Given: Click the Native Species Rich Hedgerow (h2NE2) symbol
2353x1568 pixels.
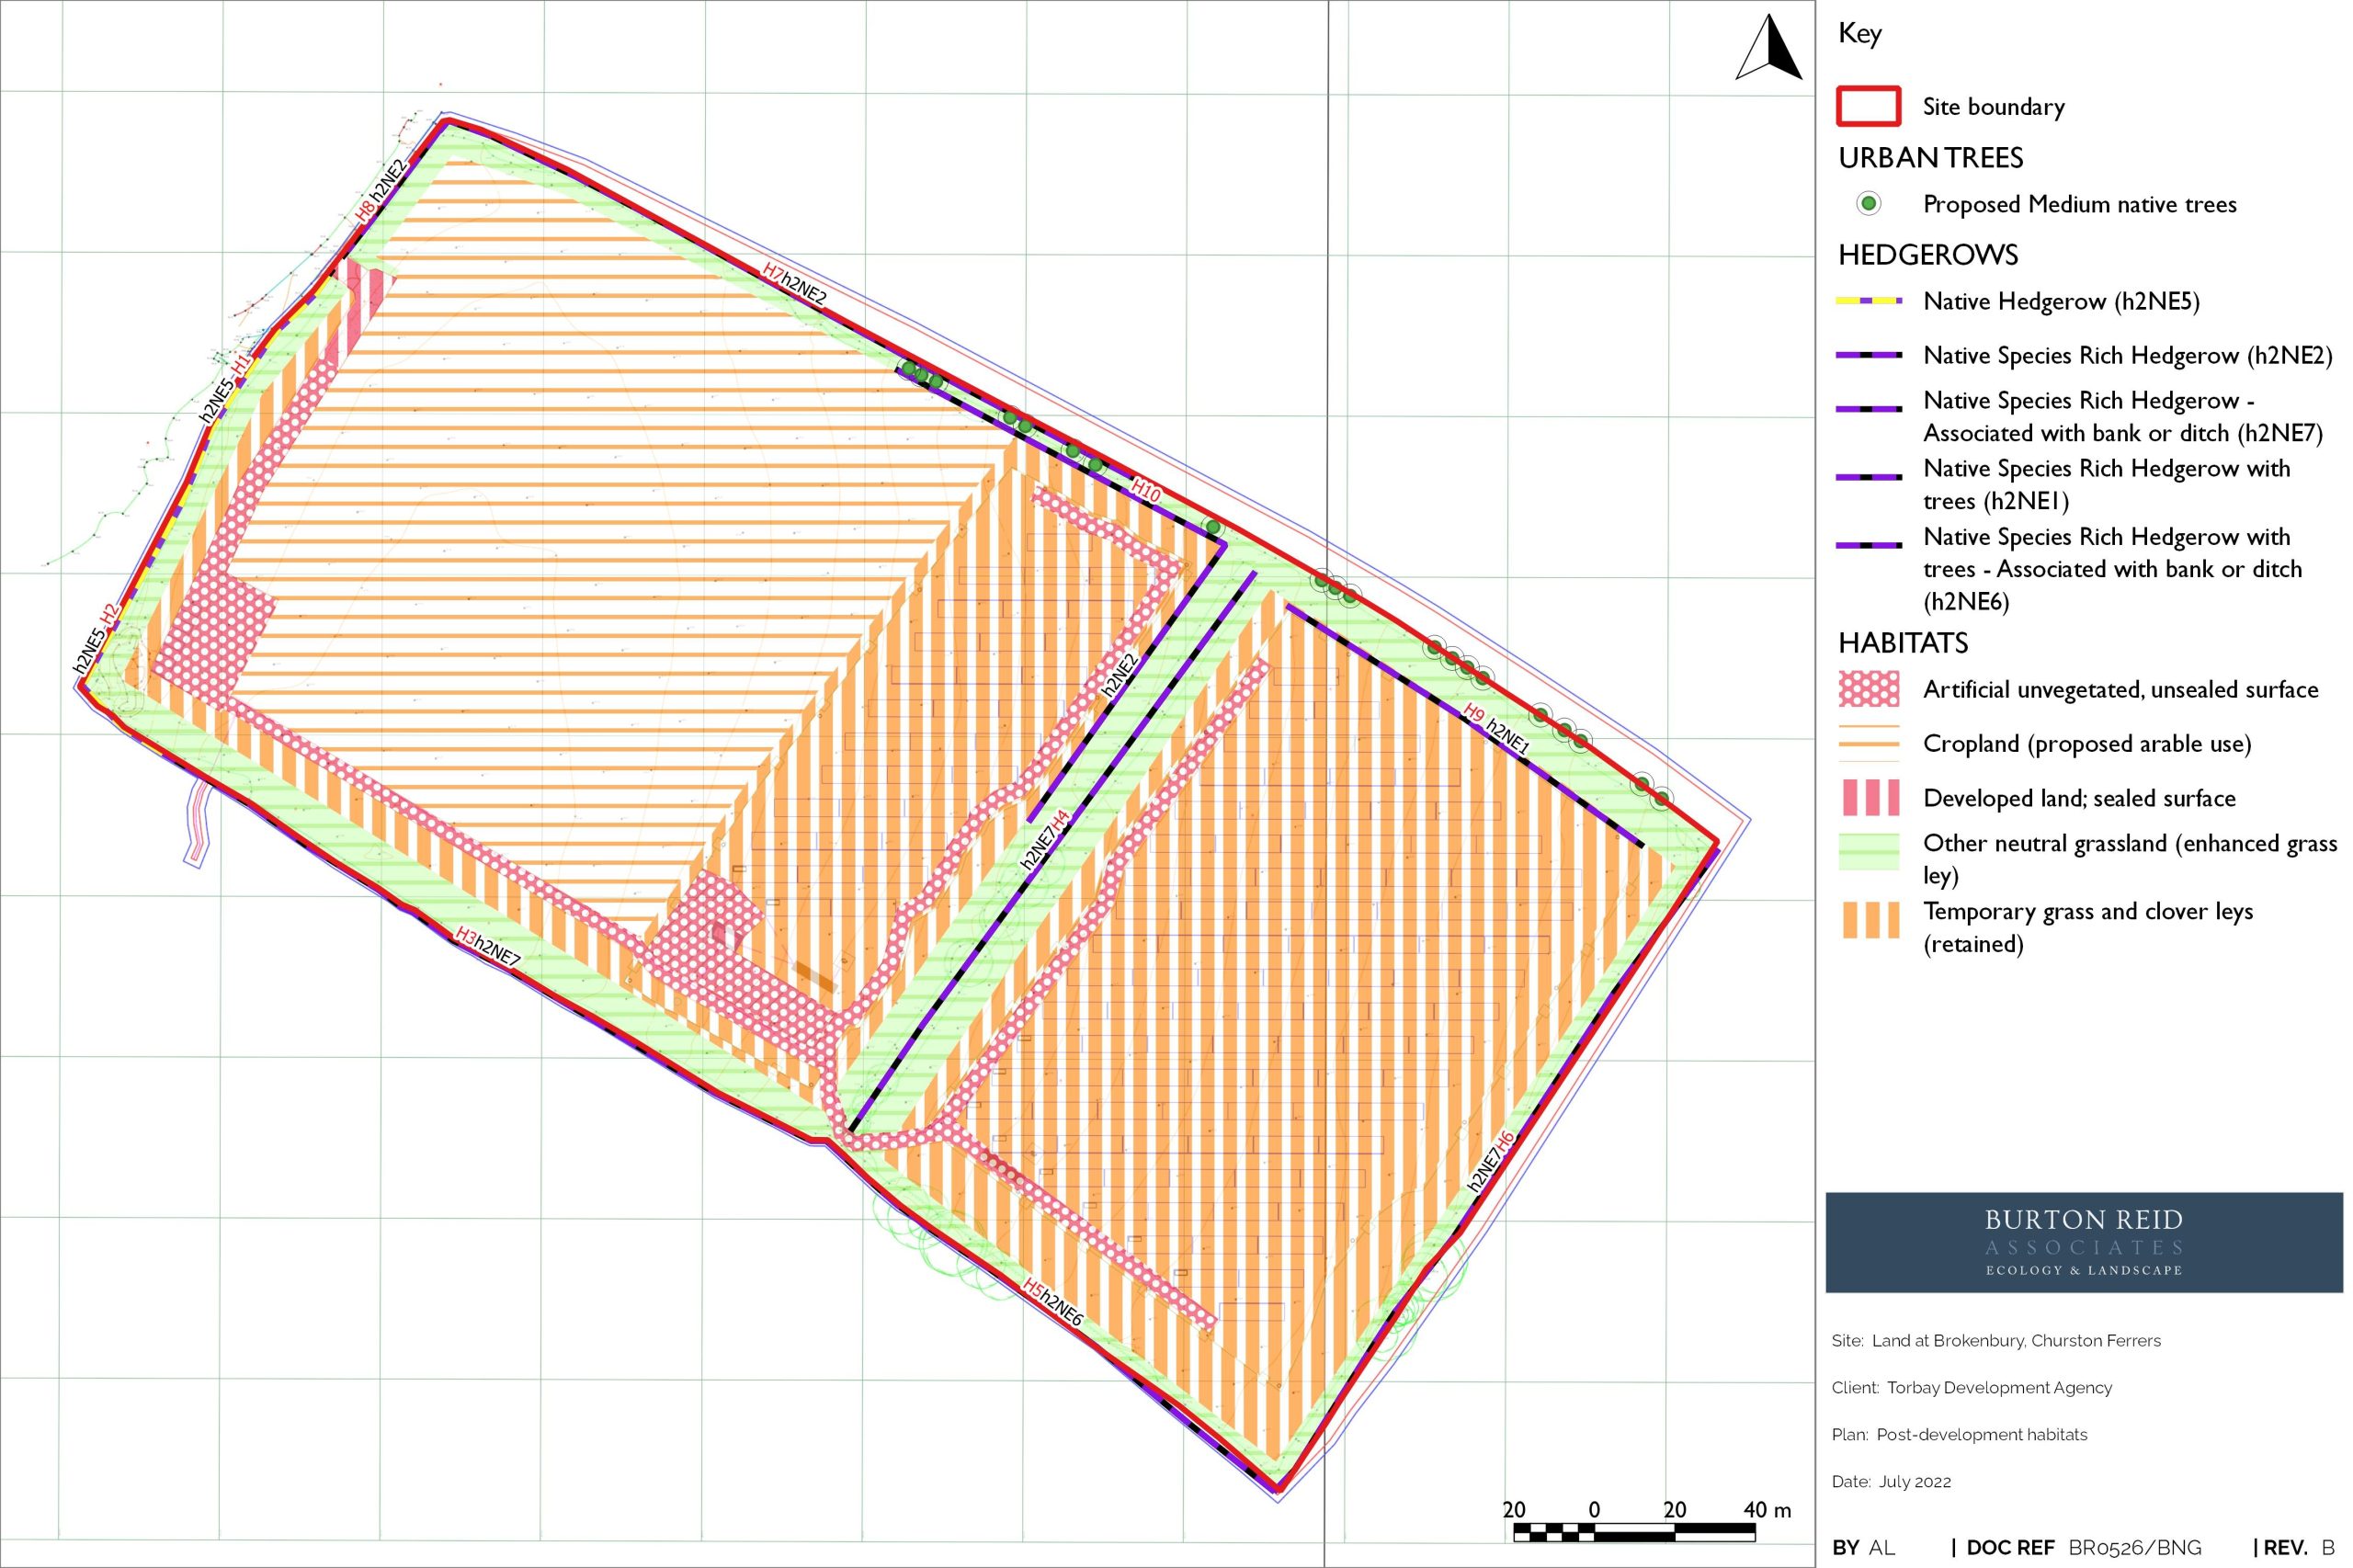Looking at the screenshot, I should [x=1871, y=356].
